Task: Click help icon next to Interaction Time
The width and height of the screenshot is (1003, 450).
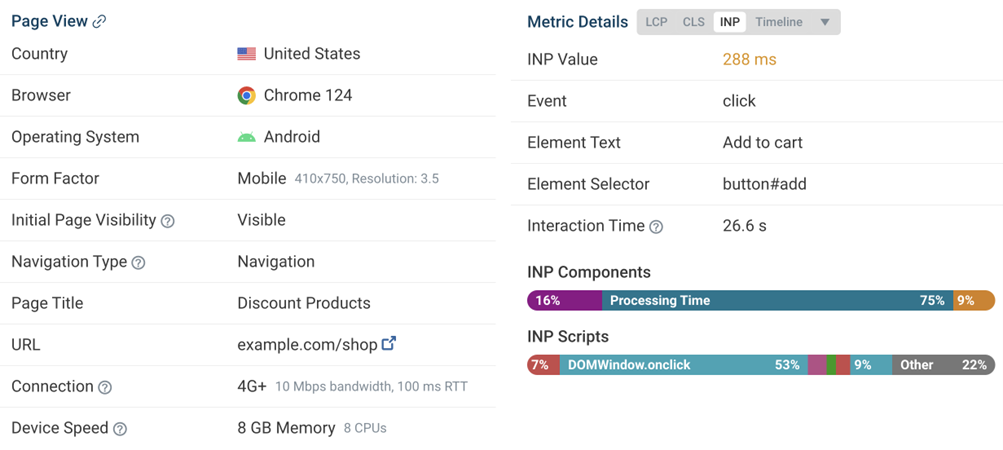Action: (x=656, y=227)
